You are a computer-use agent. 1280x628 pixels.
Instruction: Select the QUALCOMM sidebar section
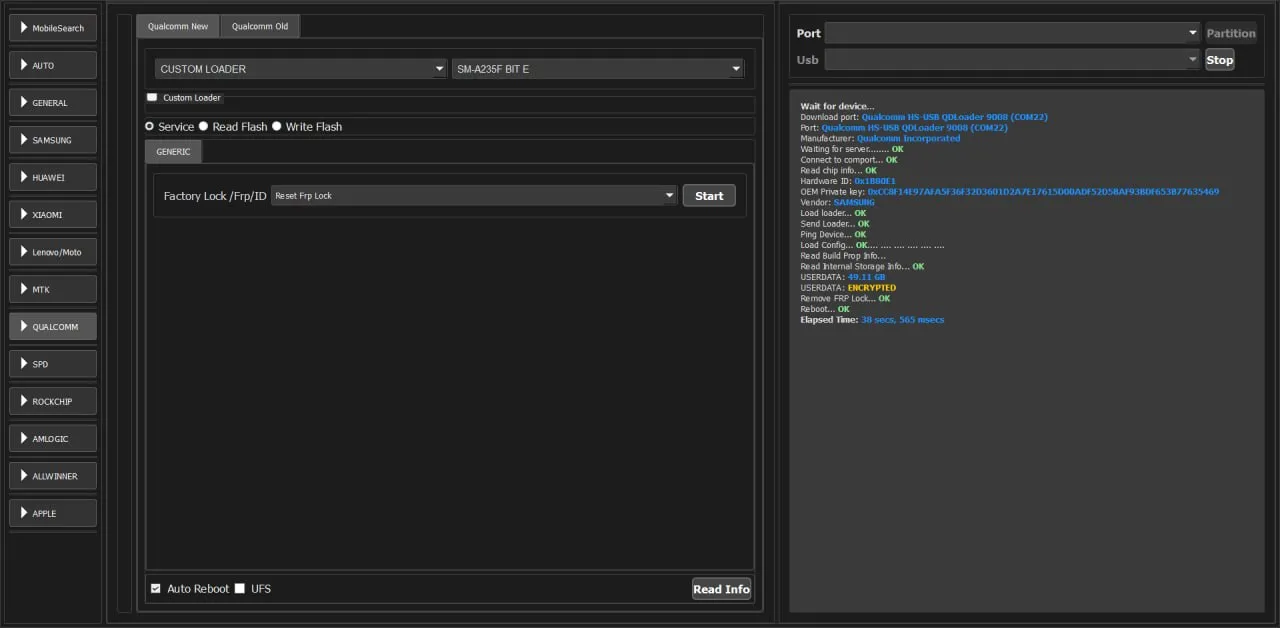[x=53, y=326]
